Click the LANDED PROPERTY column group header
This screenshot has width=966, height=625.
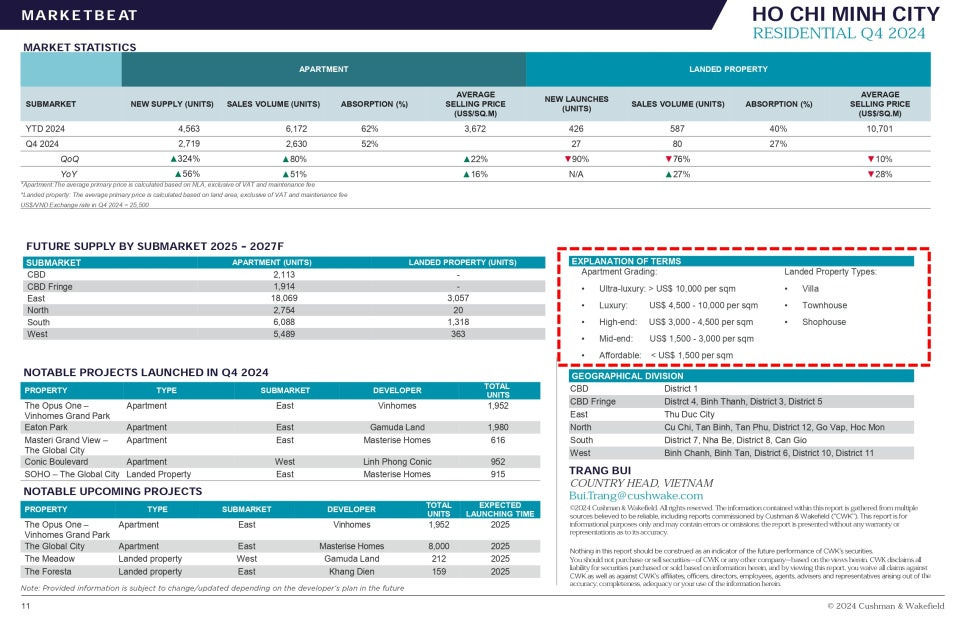point(728,69)
